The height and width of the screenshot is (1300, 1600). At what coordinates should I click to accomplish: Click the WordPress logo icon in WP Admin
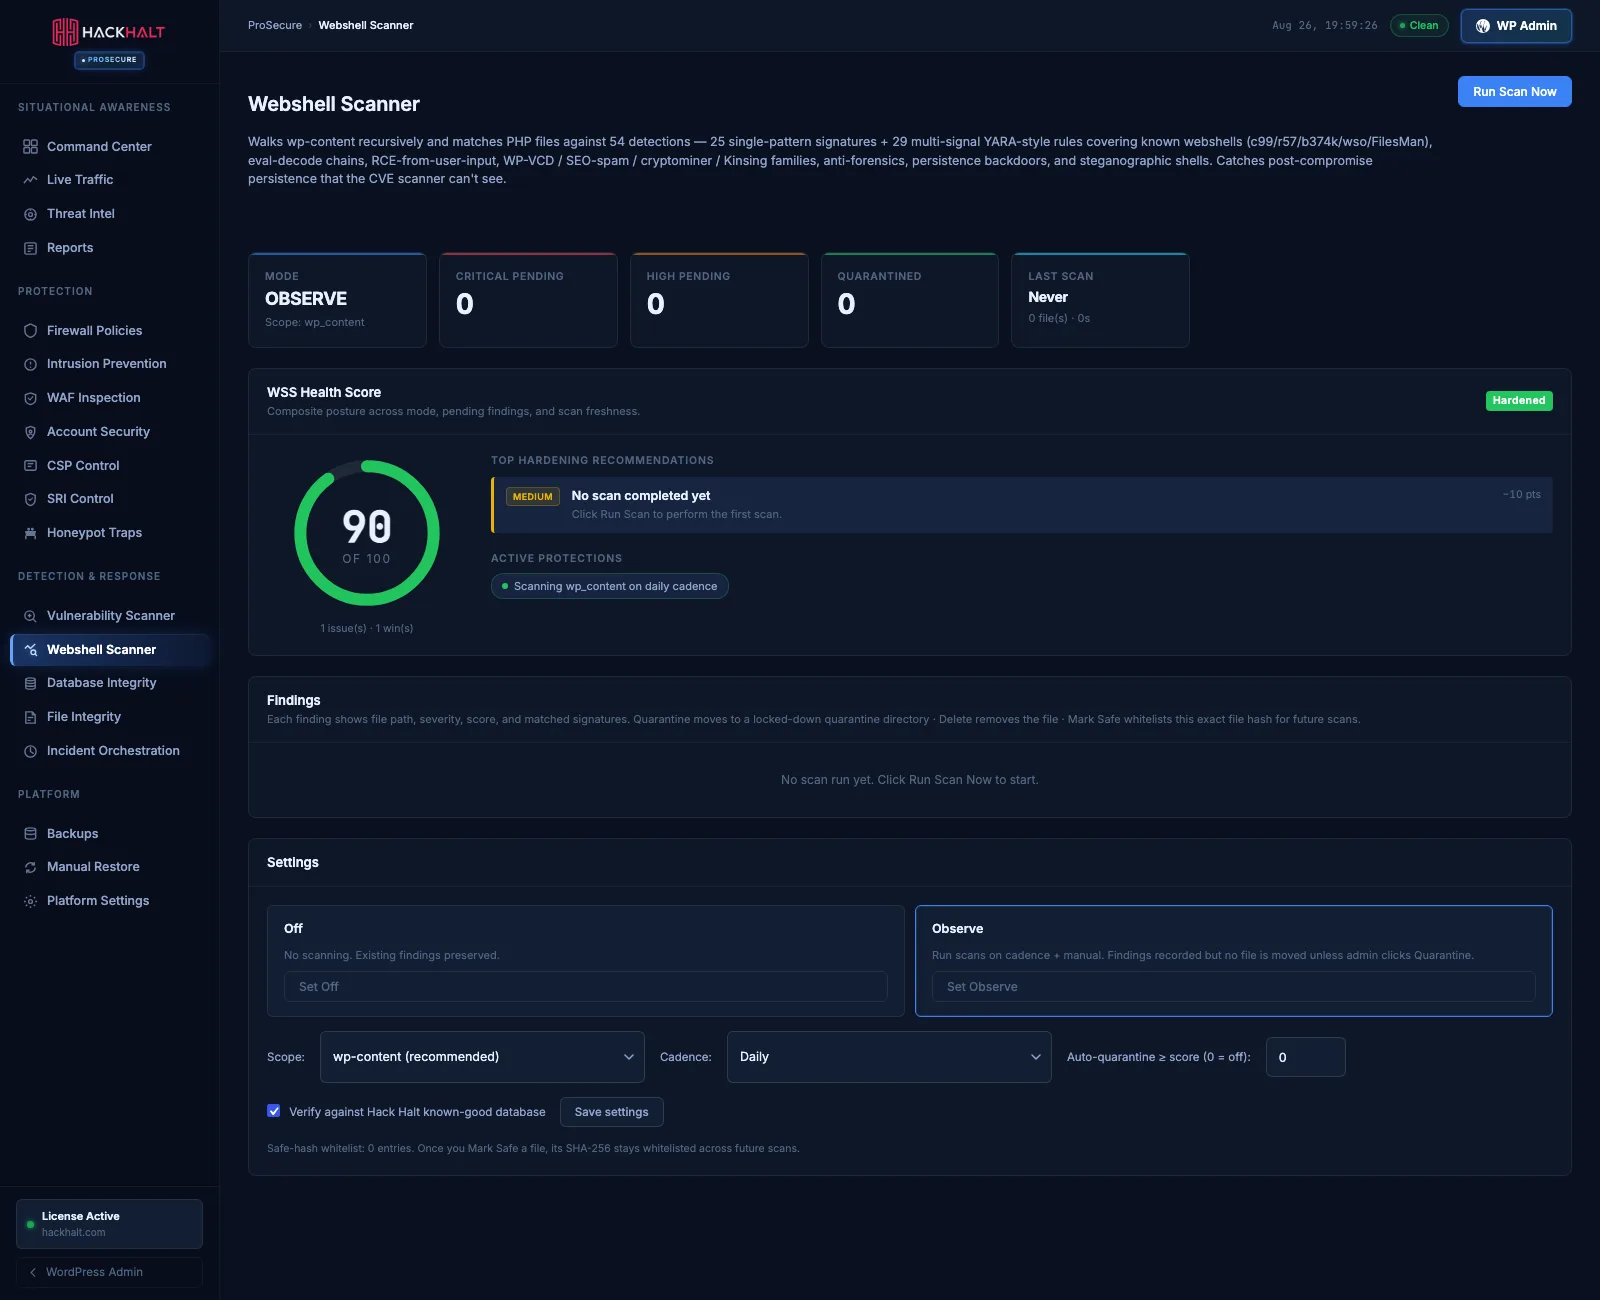point(1483,26)
